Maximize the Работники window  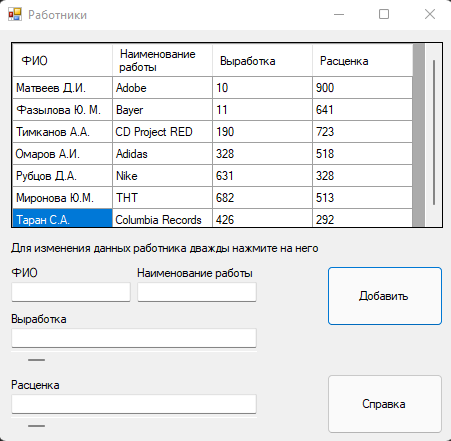(384, 14)
